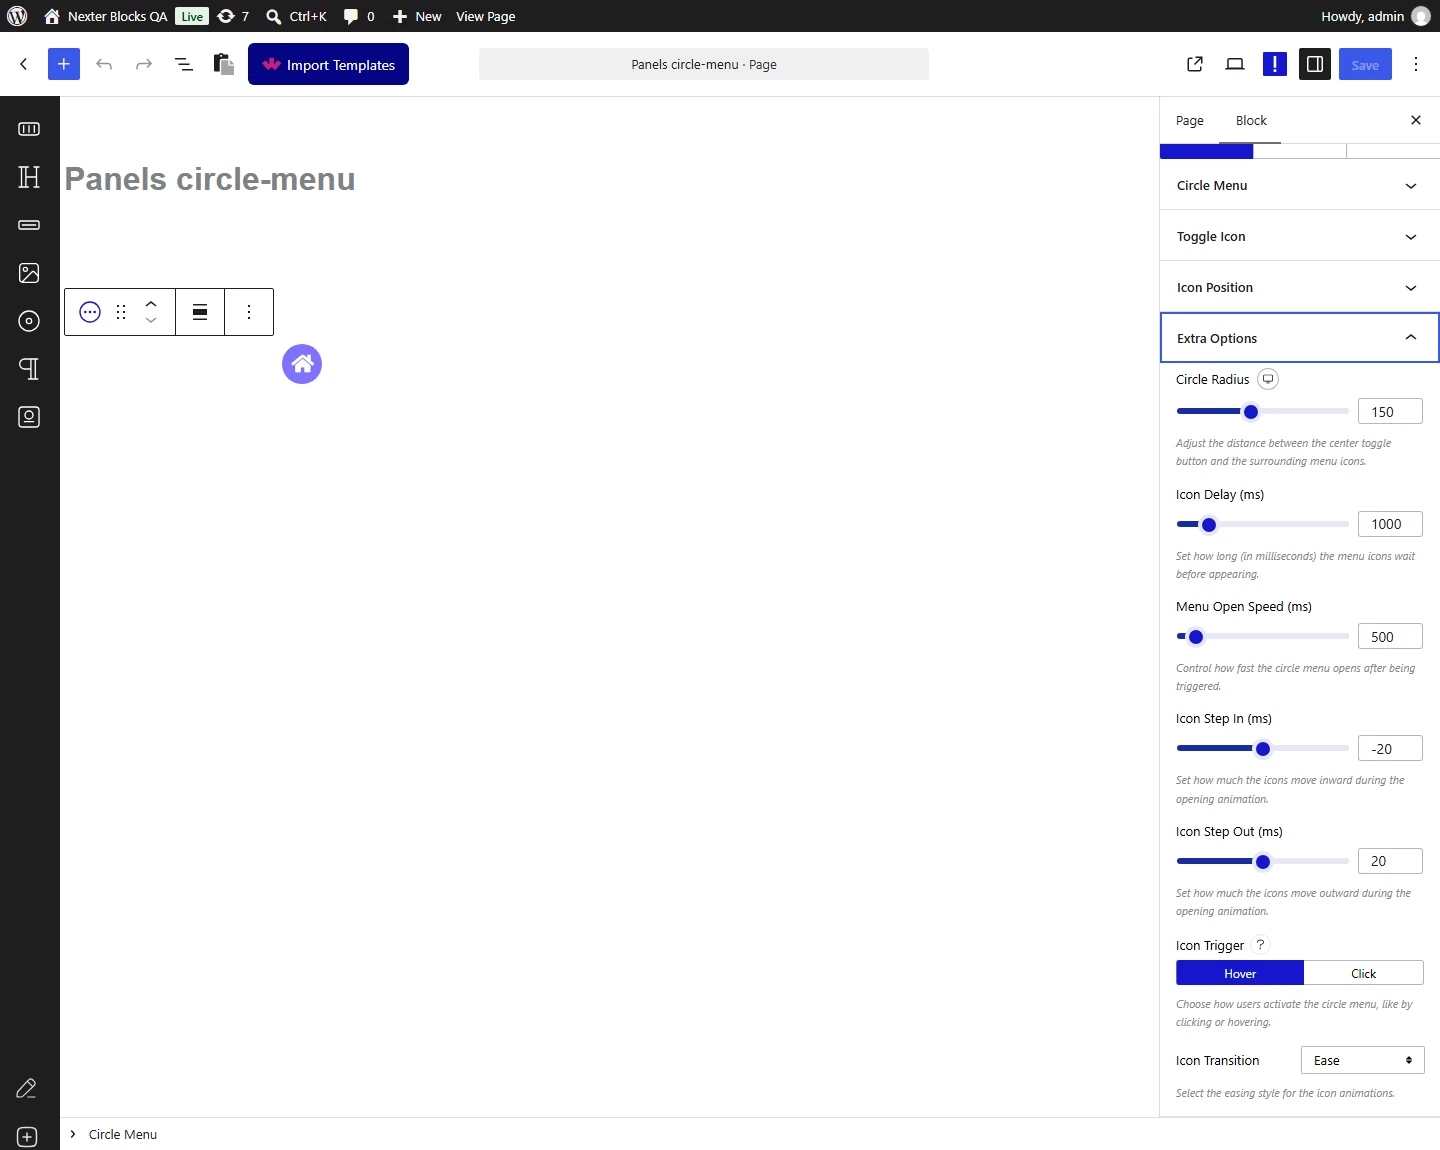
Task: Expand the Icon Position panel
Action: point(1299,287)
